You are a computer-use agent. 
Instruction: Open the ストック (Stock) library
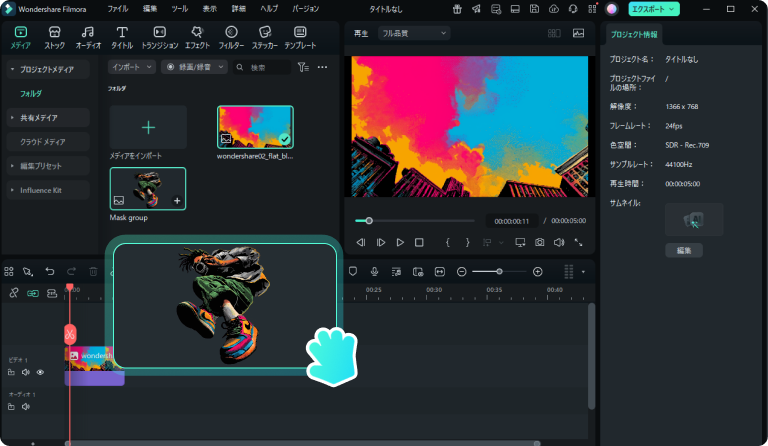pyautogui.click(x=54, y=38)
